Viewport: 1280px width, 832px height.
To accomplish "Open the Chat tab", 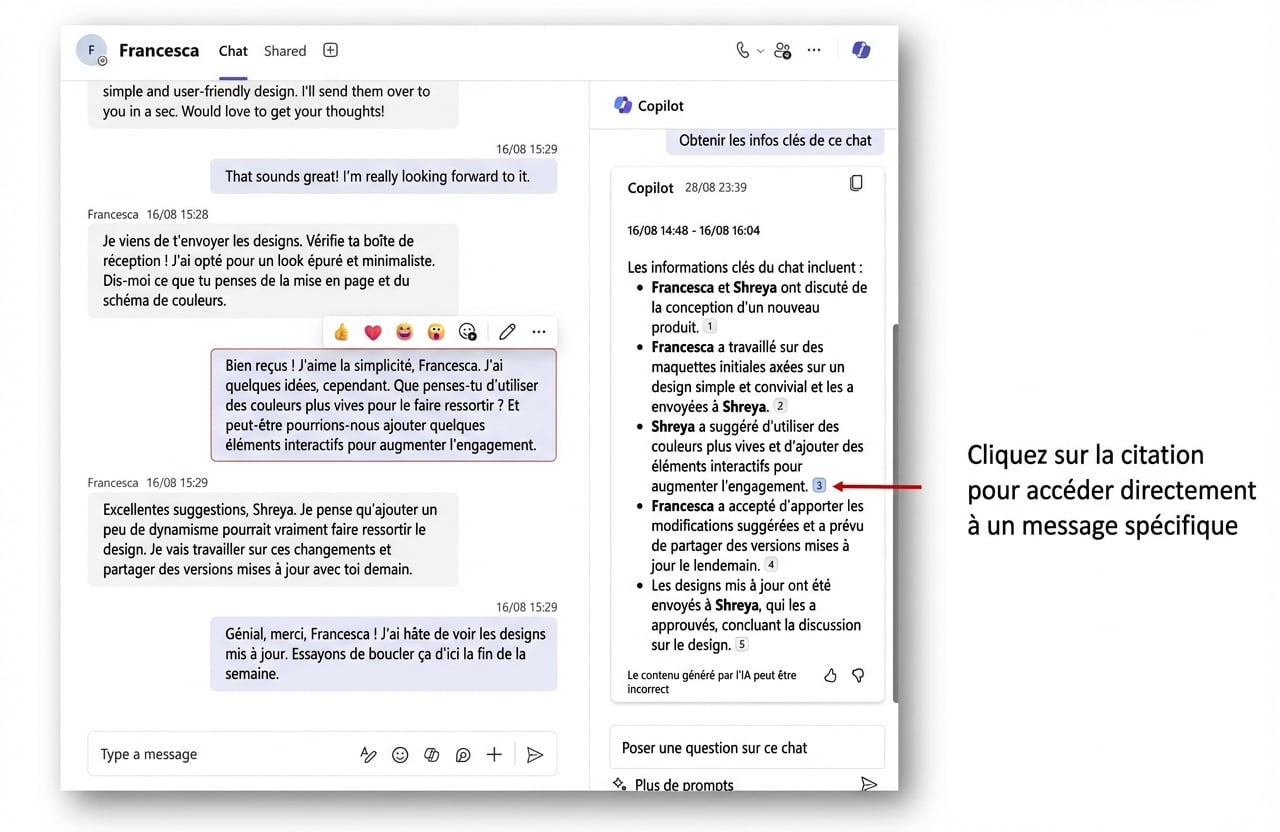I will click(232, 50).
